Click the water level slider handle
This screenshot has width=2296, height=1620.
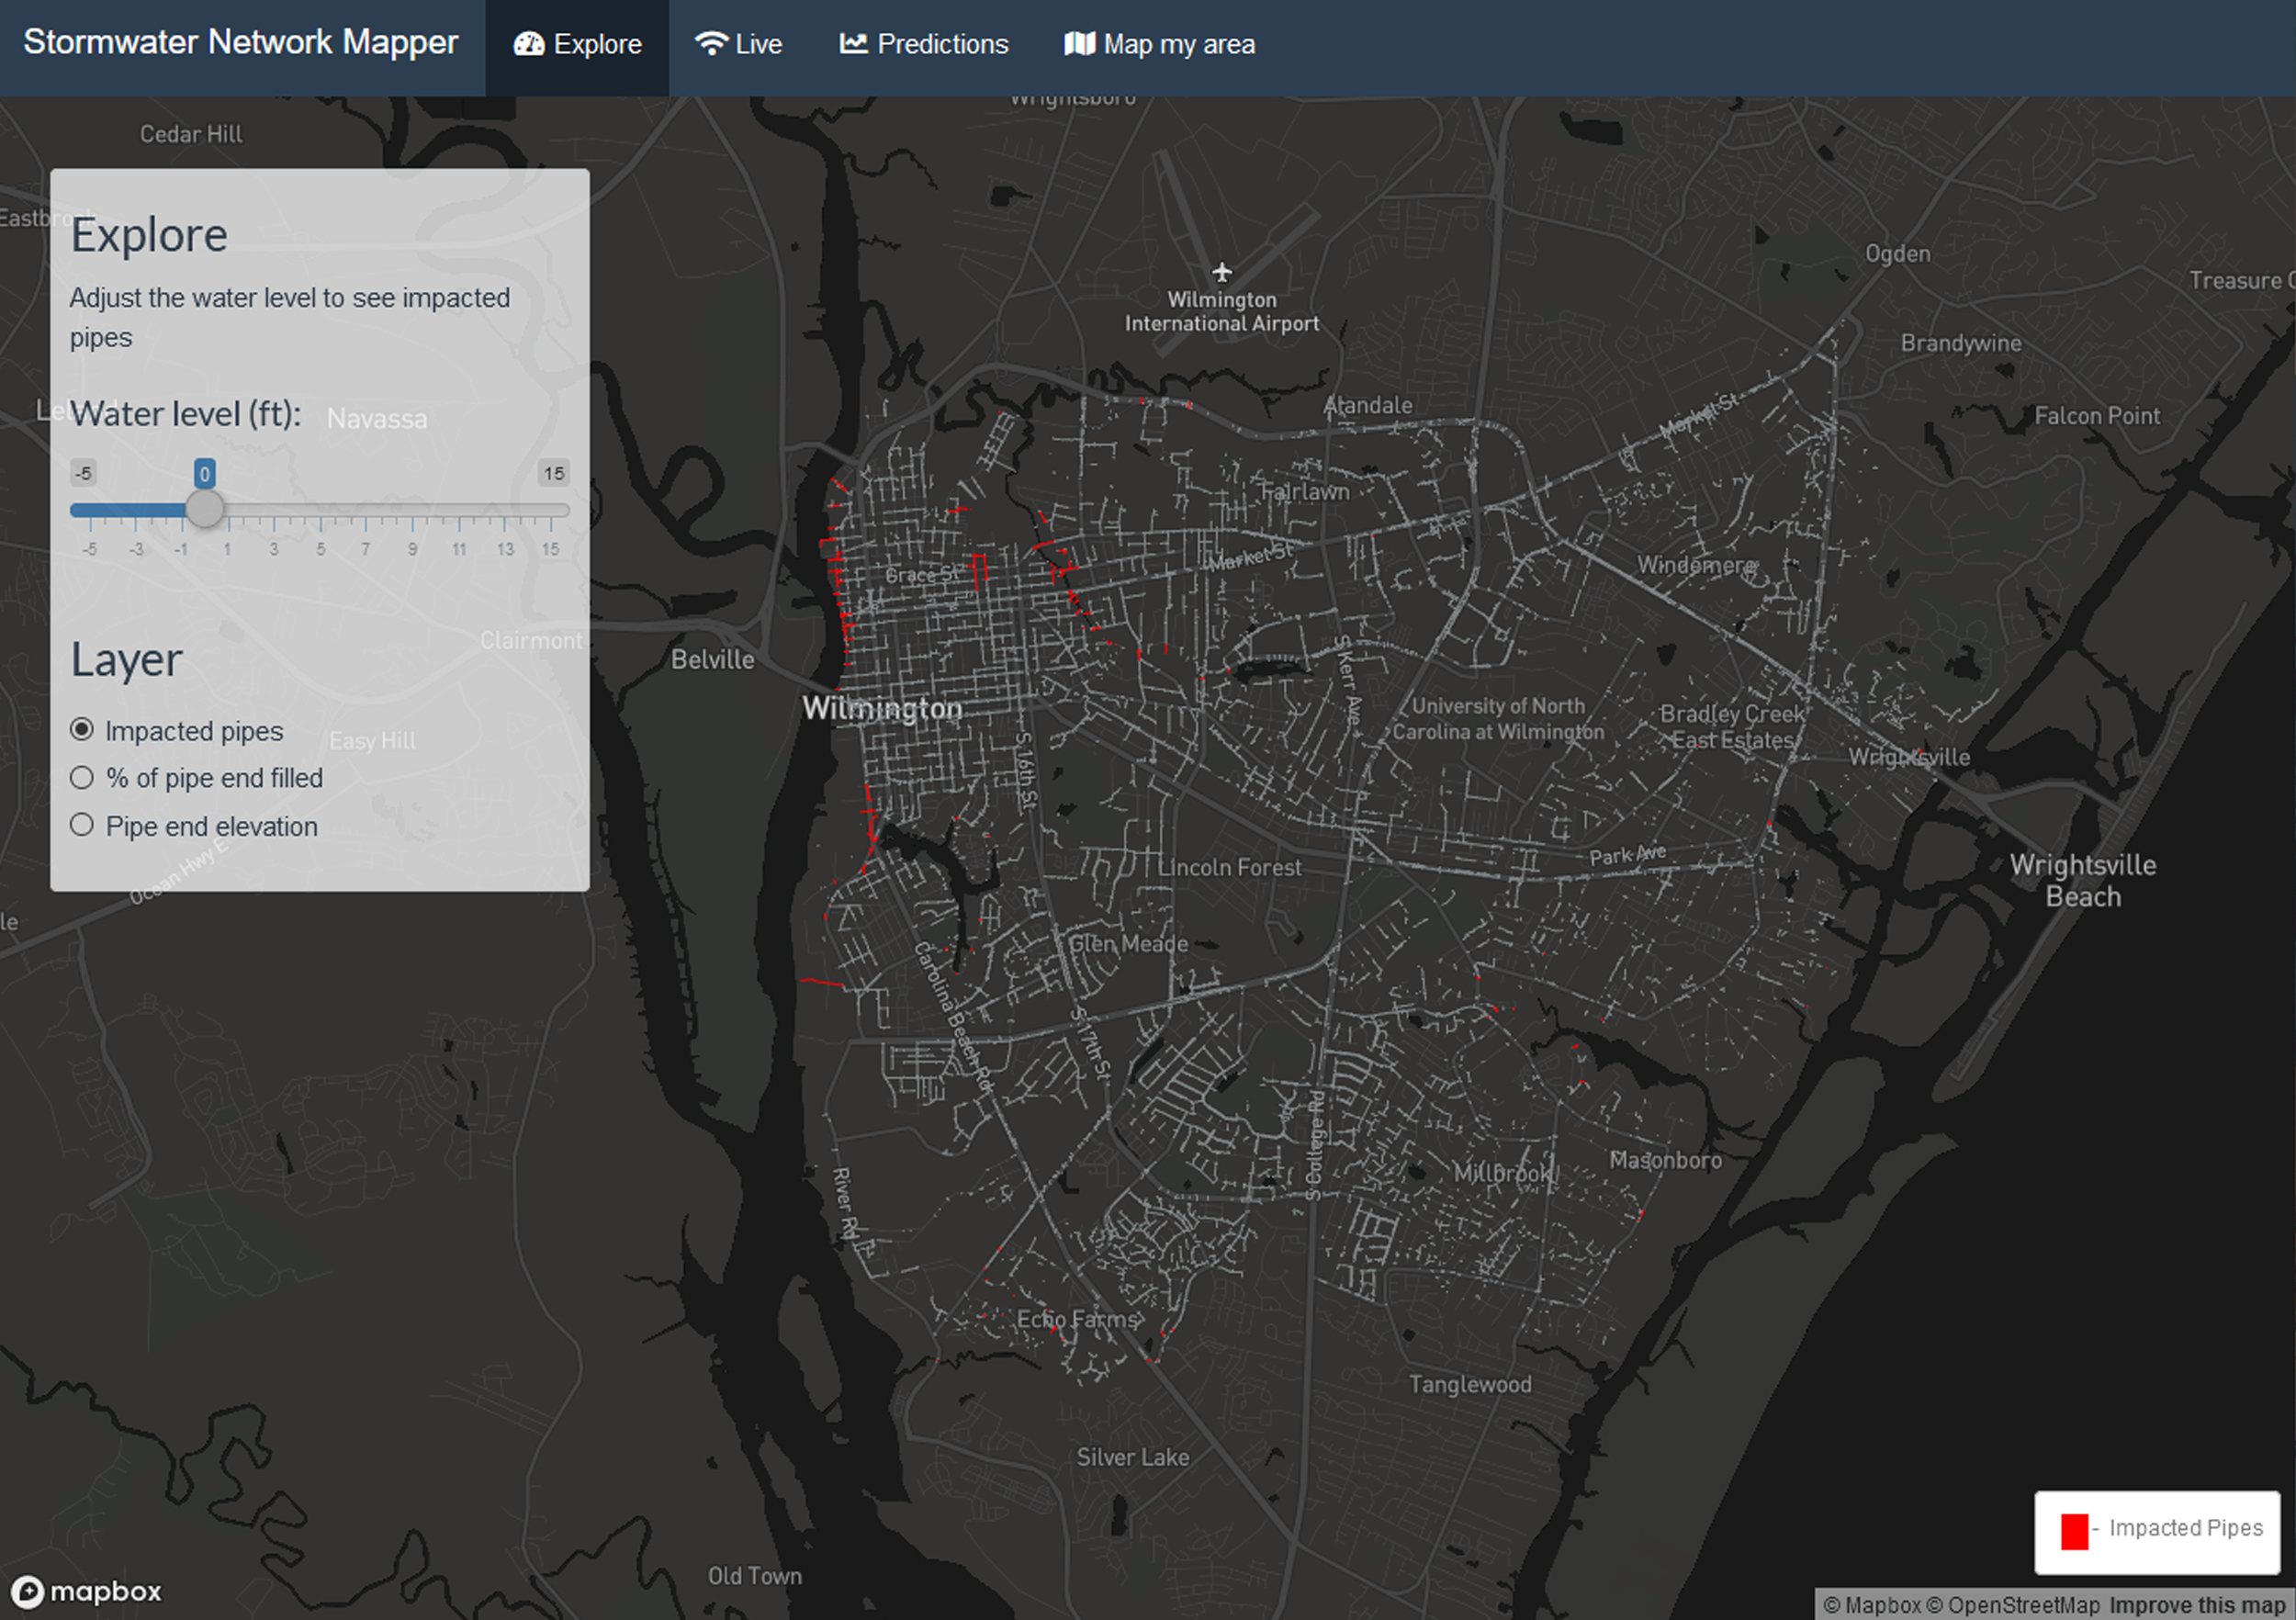(x=205, y=510)
